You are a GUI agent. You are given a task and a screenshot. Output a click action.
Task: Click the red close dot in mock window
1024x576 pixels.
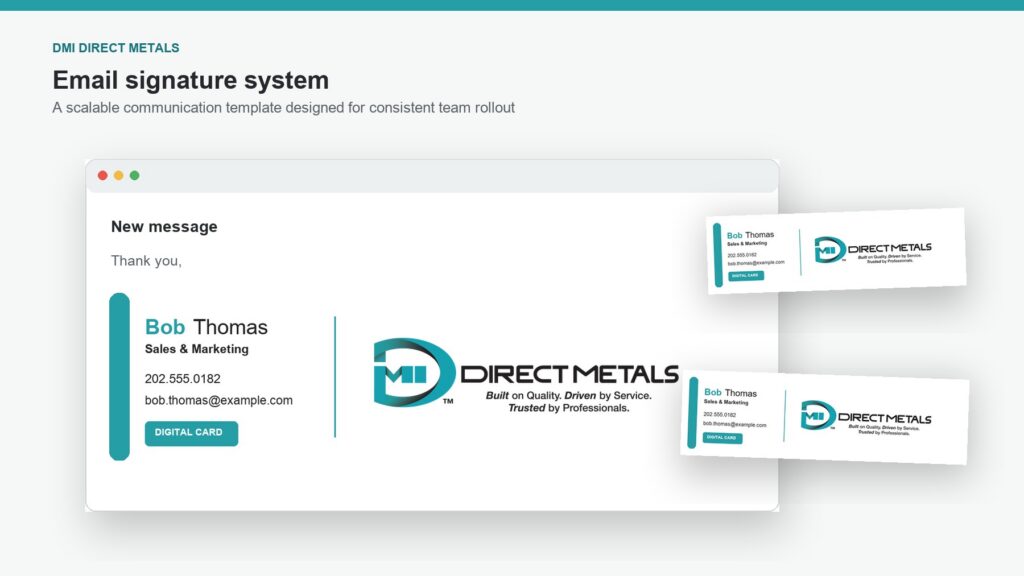pos(103,175)
